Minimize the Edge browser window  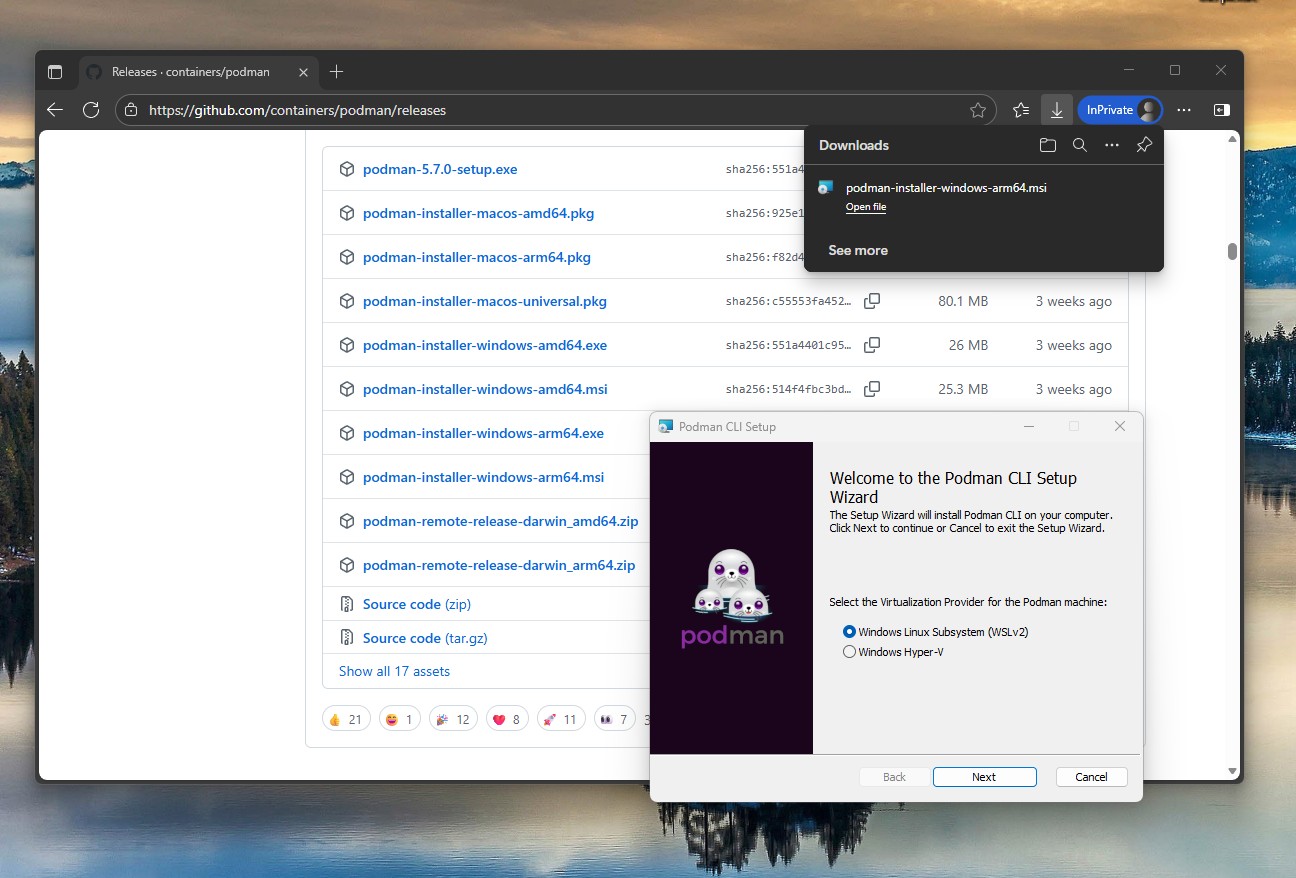tap(1129, 70)
